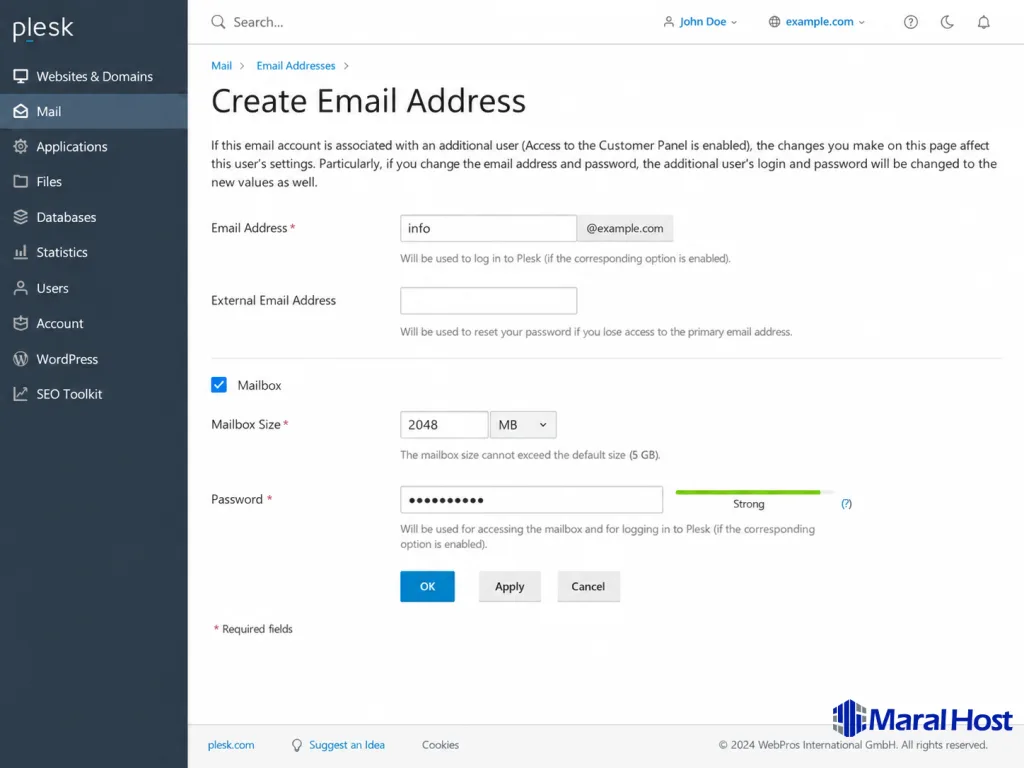Image resolution: width=1024 pixels, height=768 pixels.
Task: Click the Email Address input with info
Action: [x=488, y=228]
